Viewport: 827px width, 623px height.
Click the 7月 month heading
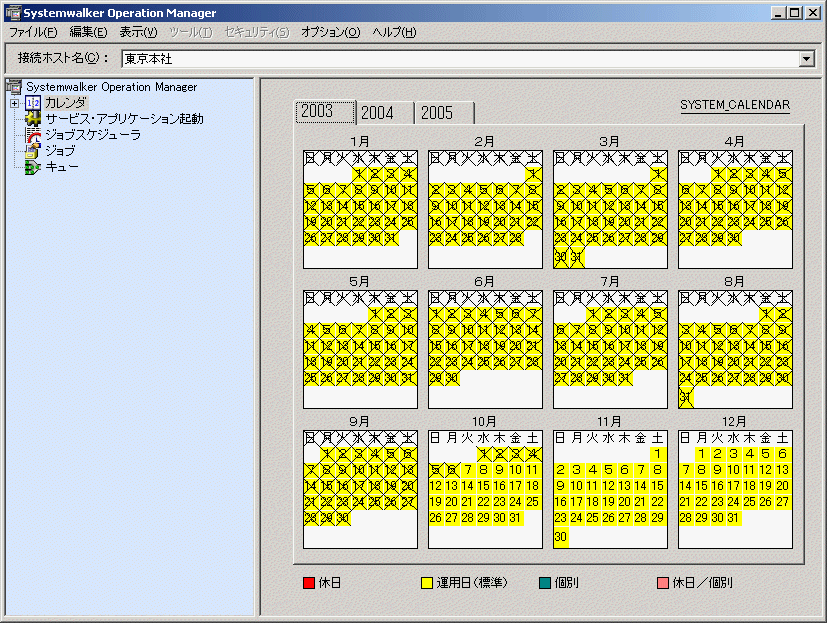click(x=609, y=282)
